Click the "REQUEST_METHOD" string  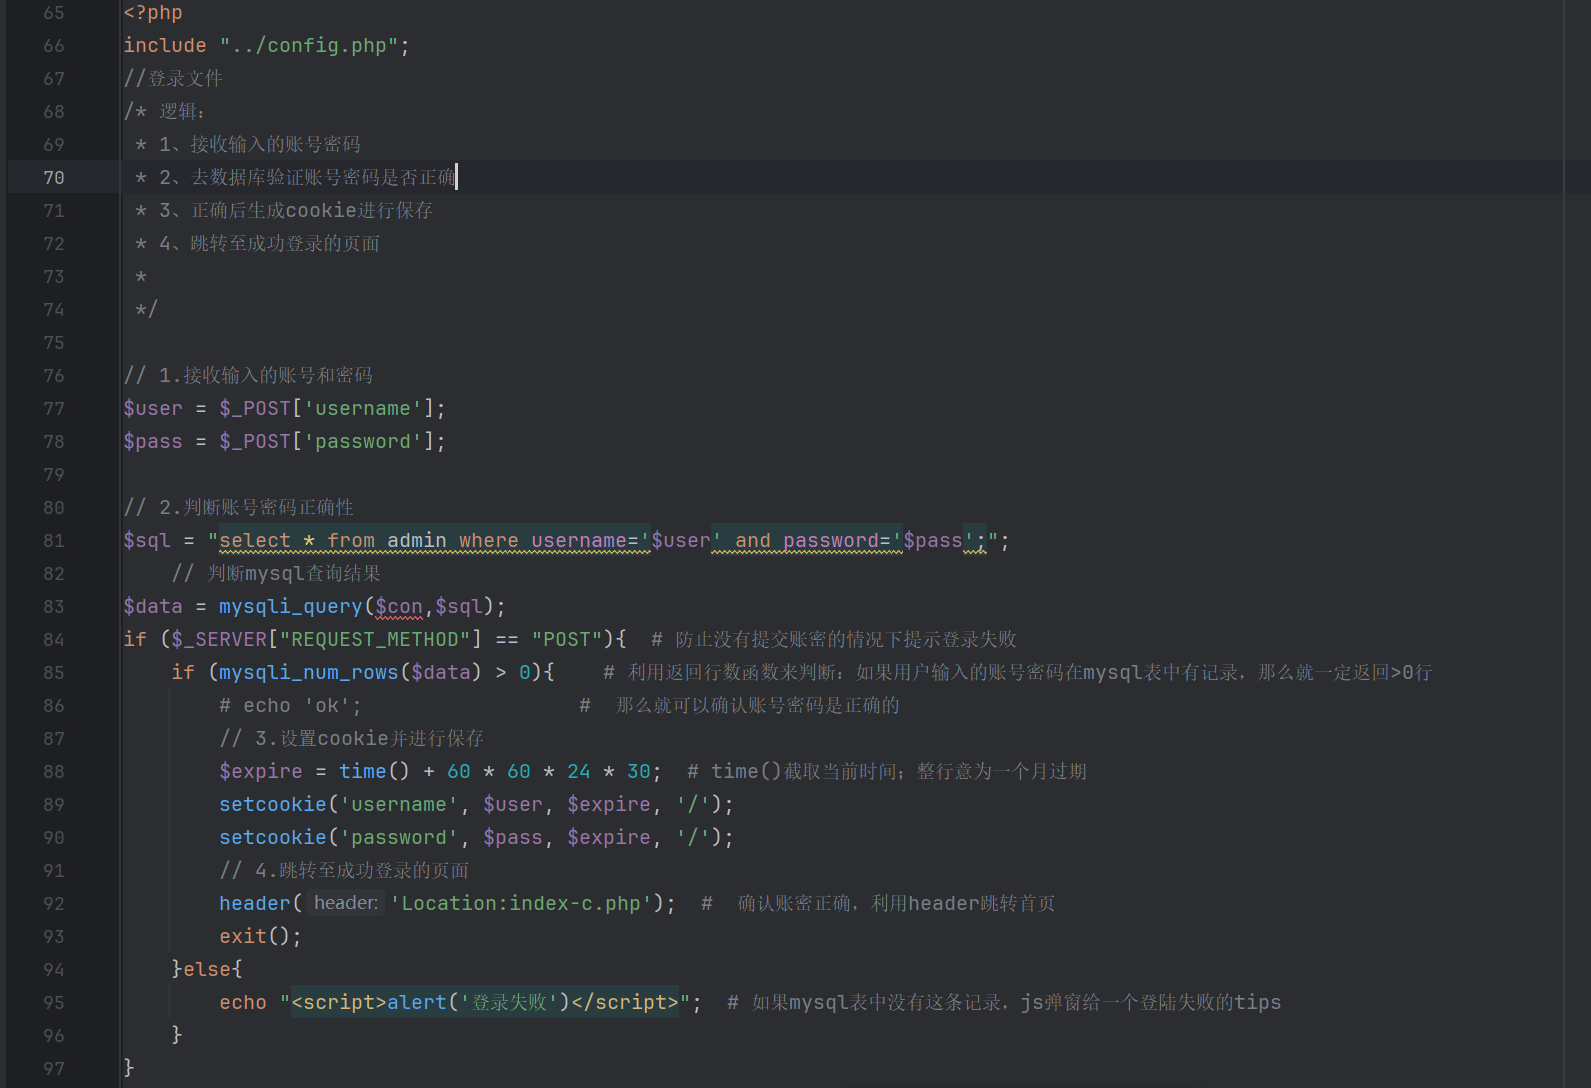point(375,639)
